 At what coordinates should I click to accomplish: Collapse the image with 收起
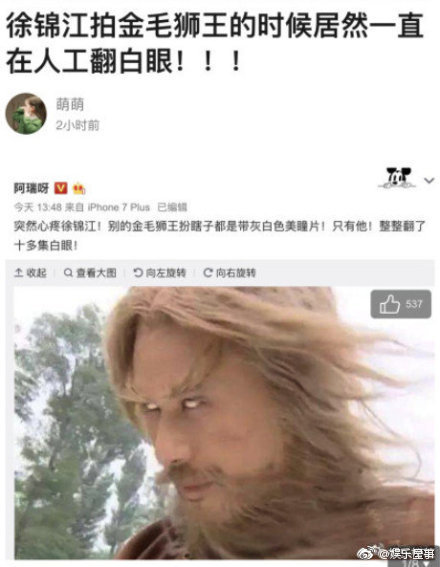pyautogui.click(x=30, y=273)
